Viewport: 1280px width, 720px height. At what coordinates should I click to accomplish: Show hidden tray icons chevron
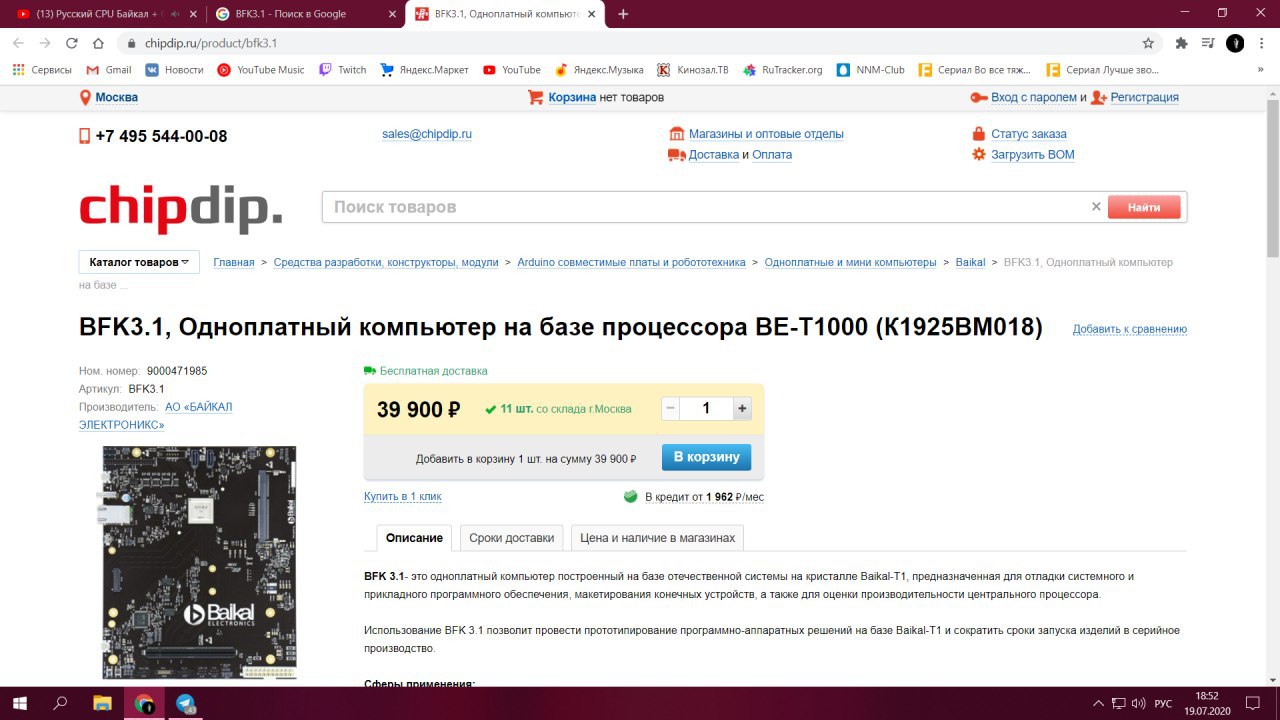1099,703
